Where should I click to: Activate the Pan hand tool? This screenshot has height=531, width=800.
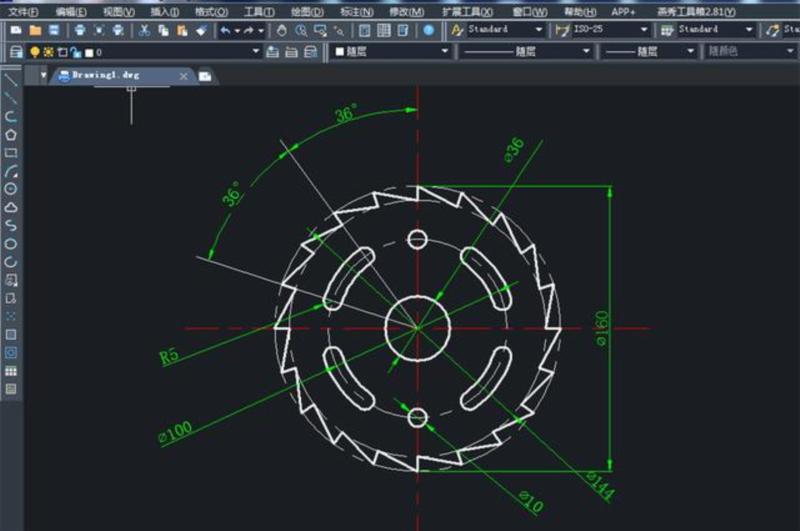282,31
